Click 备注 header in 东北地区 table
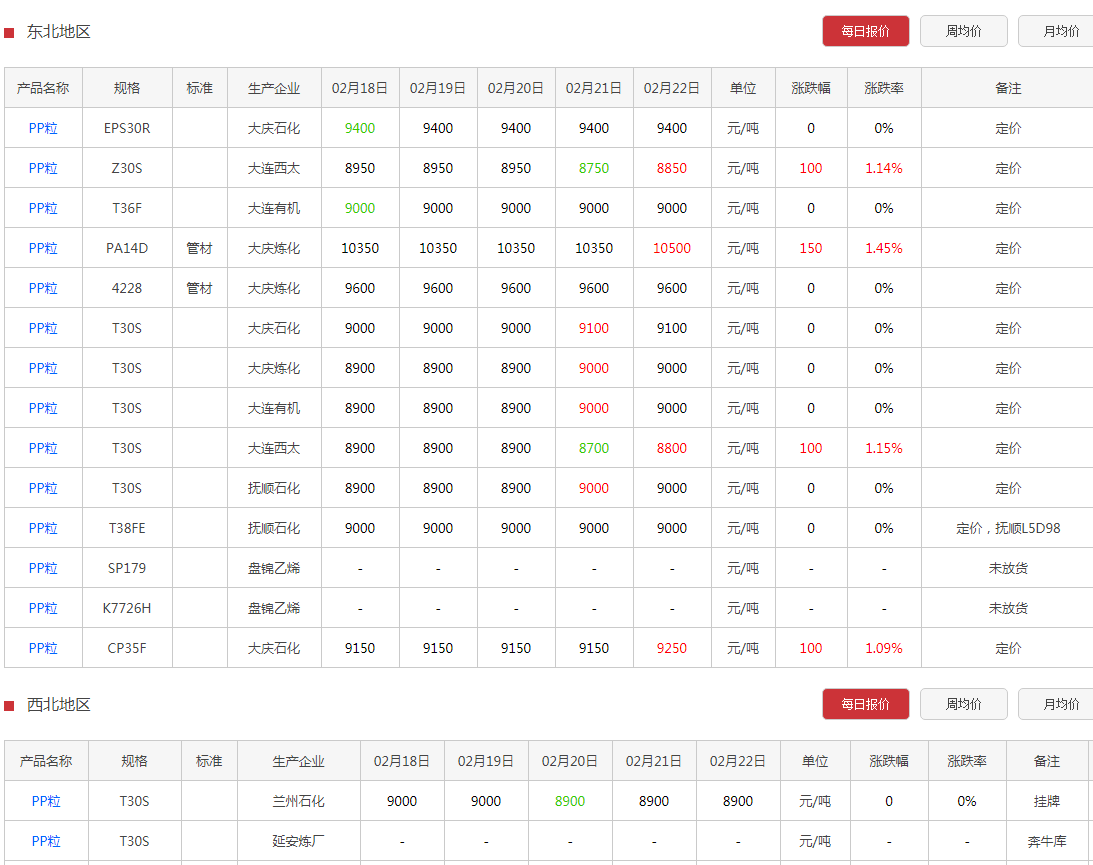 1008,89
